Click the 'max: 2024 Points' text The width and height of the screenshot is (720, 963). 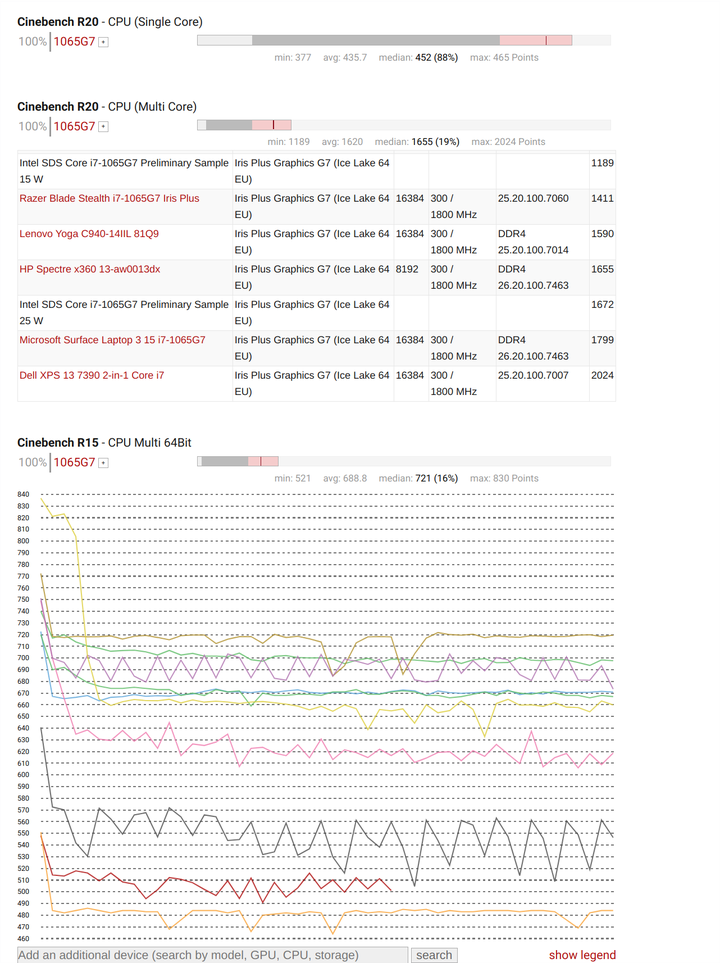click(508, 142)
